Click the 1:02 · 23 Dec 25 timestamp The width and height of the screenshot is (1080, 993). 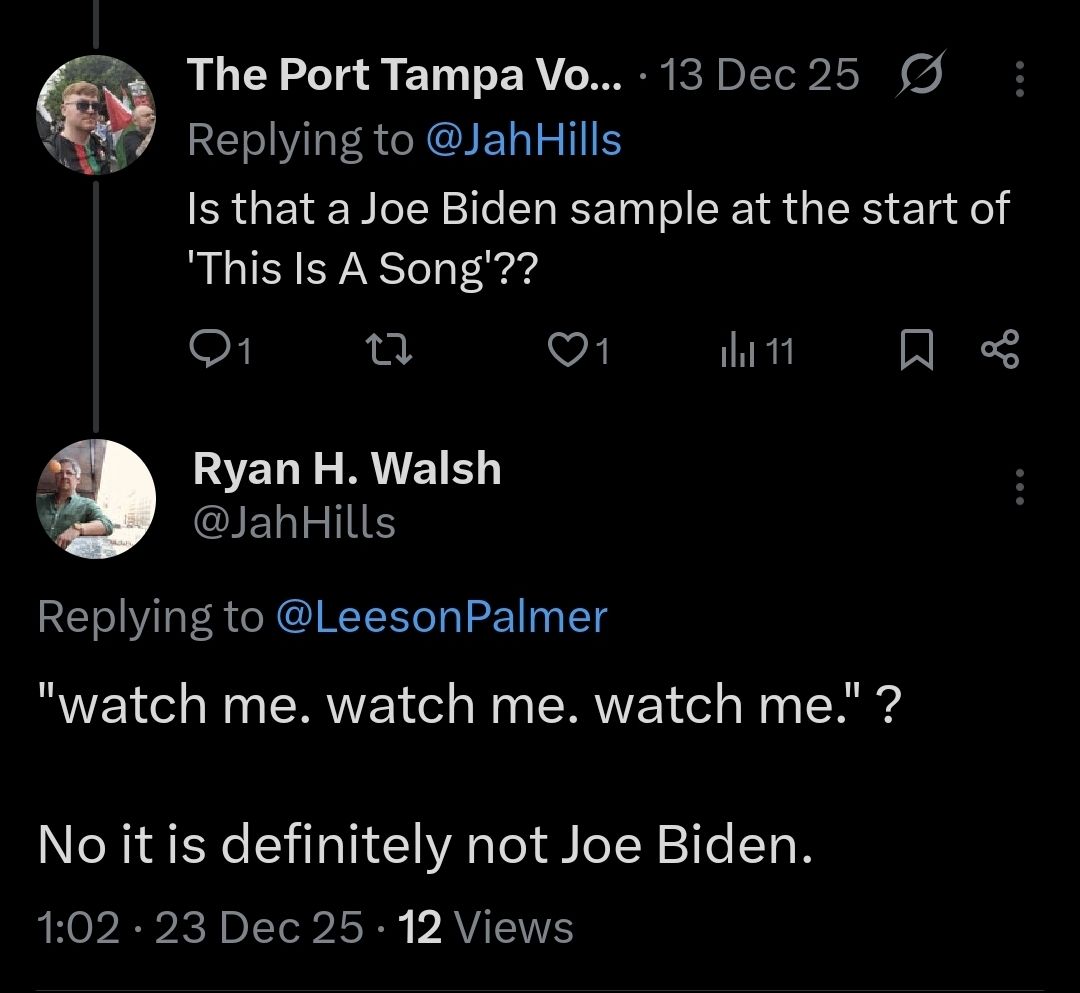coord(200,927)
